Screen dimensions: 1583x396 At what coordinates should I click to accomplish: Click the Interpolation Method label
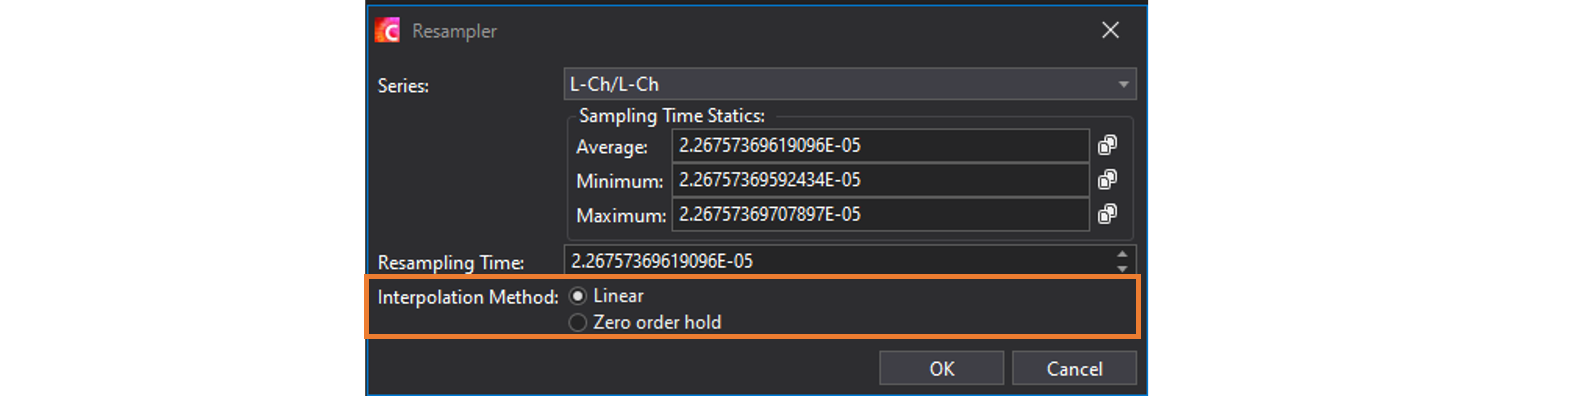pyautogui.click(x=467, y=297)
